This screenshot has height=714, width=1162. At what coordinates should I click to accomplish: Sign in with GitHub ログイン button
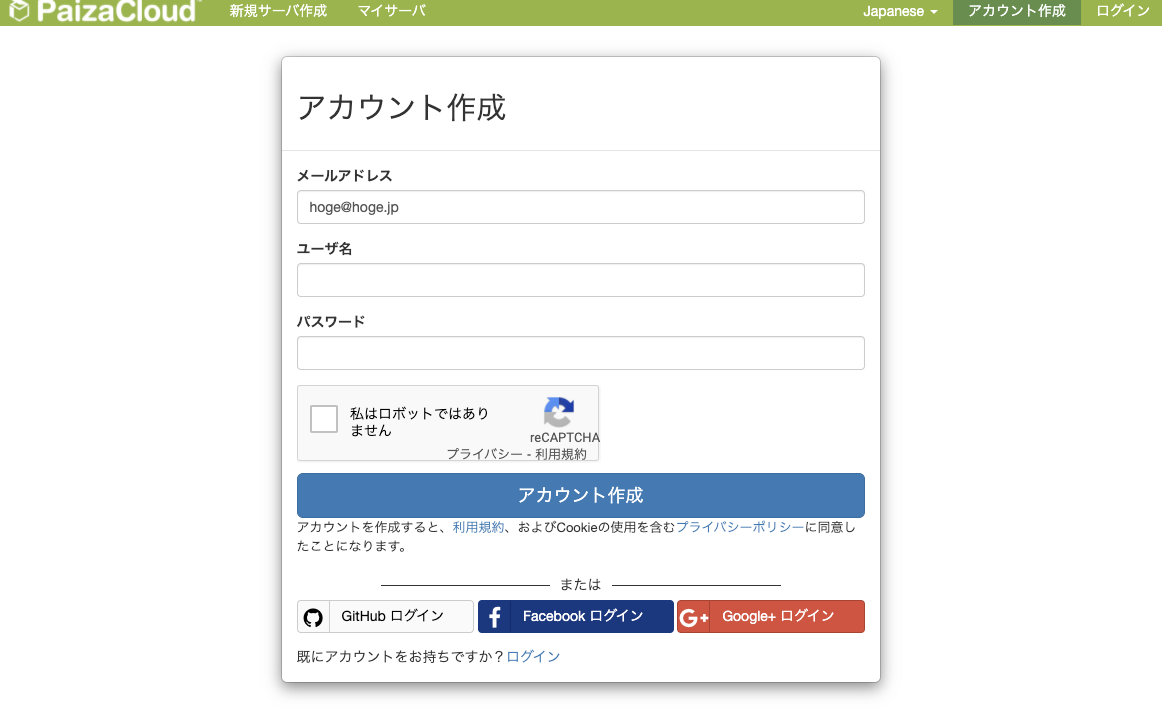[385, 617]
